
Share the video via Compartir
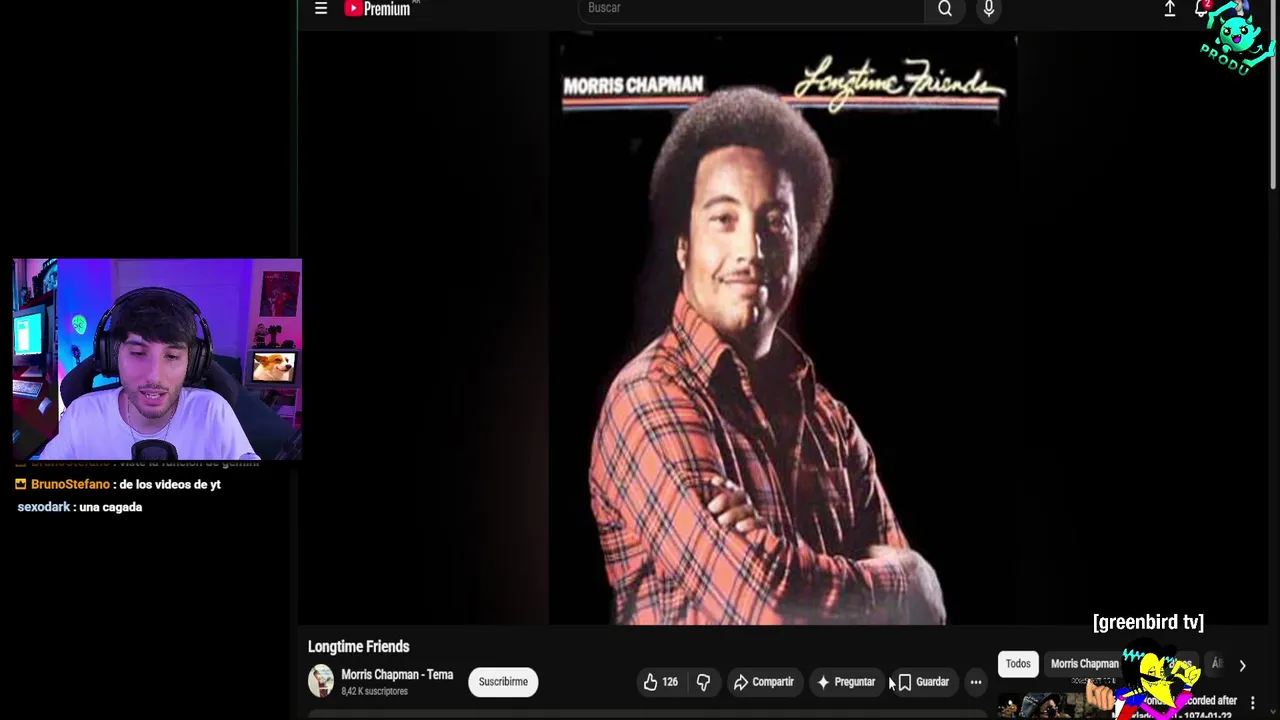coord(763,682)
